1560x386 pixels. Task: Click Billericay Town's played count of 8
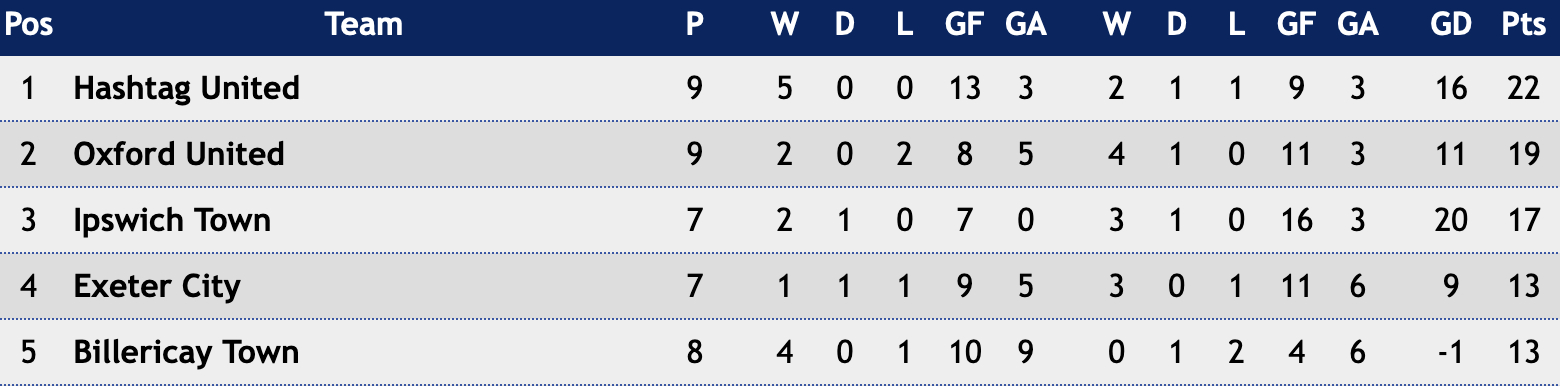click(695, 352)
